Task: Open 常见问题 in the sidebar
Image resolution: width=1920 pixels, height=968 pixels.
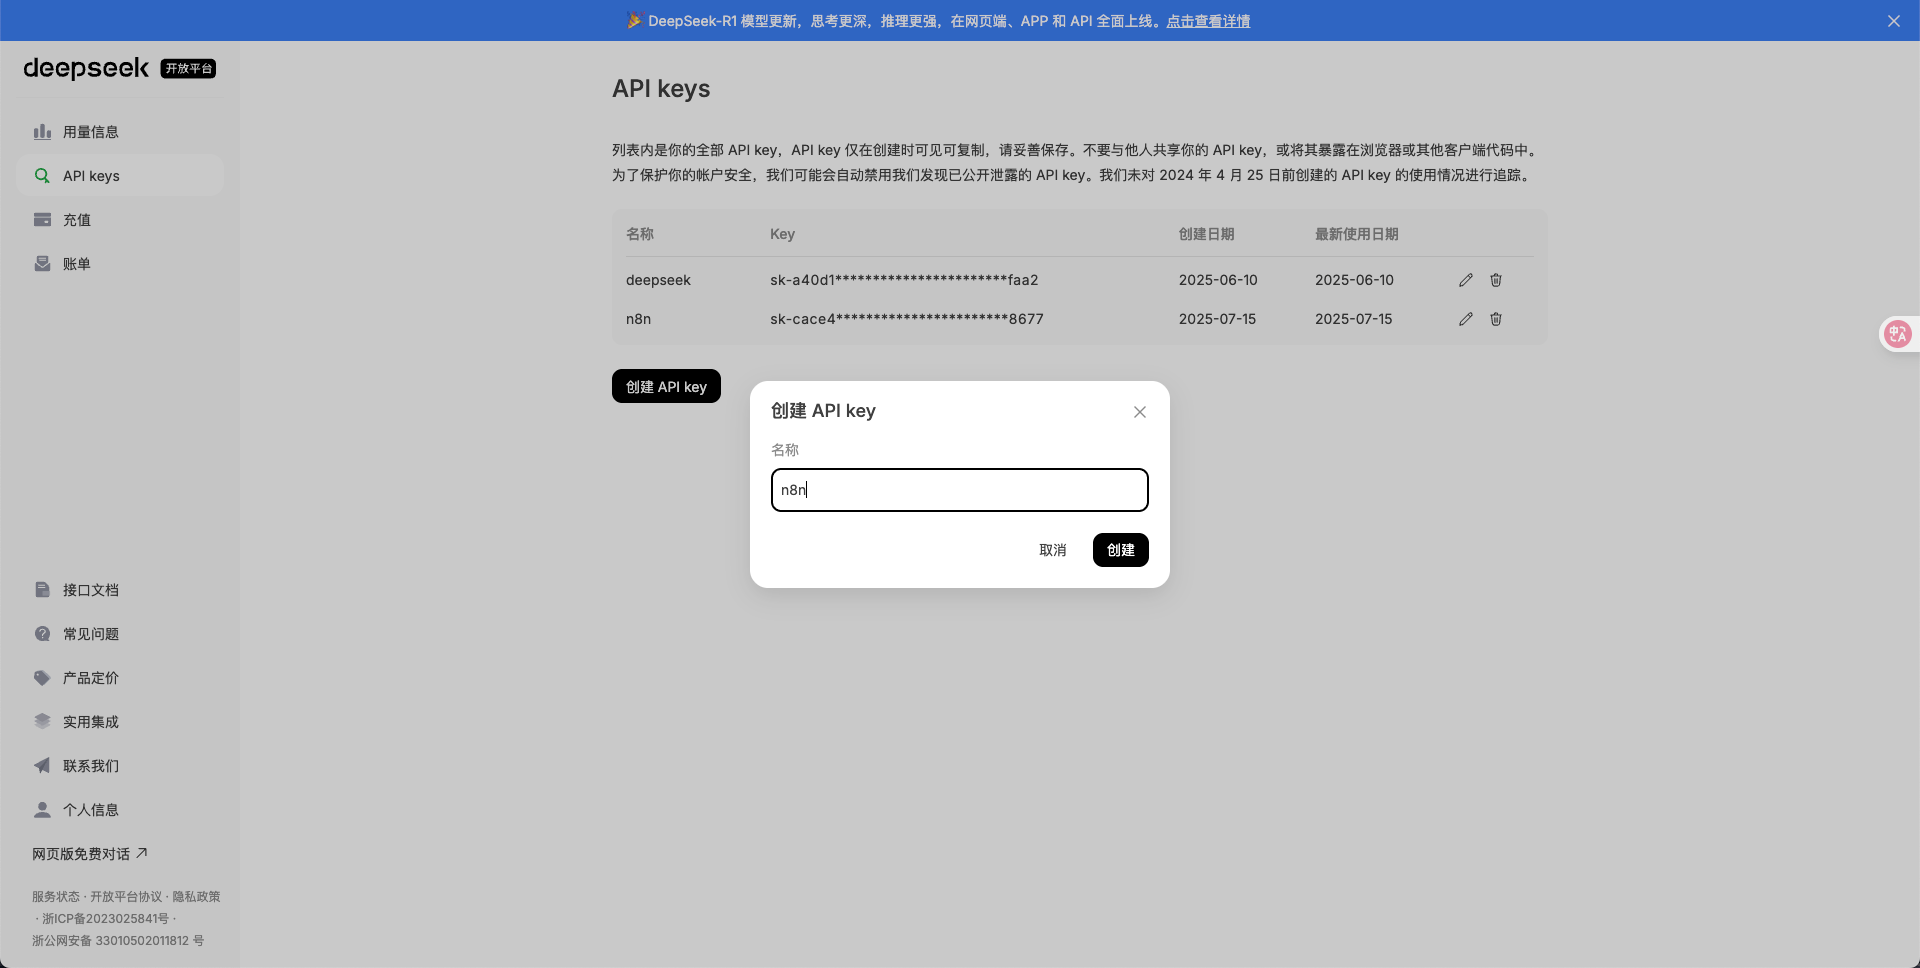Action: [x=120, y=634]
